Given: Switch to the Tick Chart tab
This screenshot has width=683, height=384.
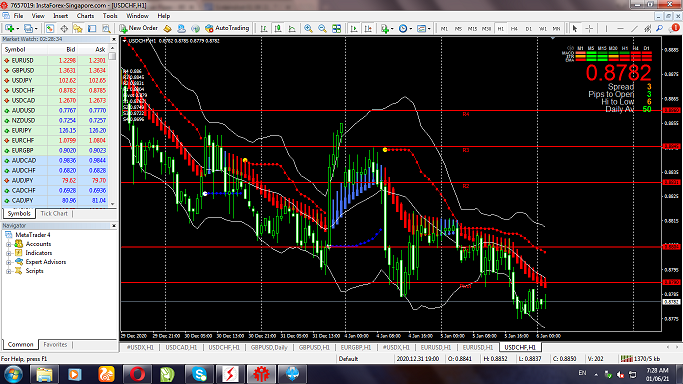Looking at the screenshot, I should pos(54,213).
